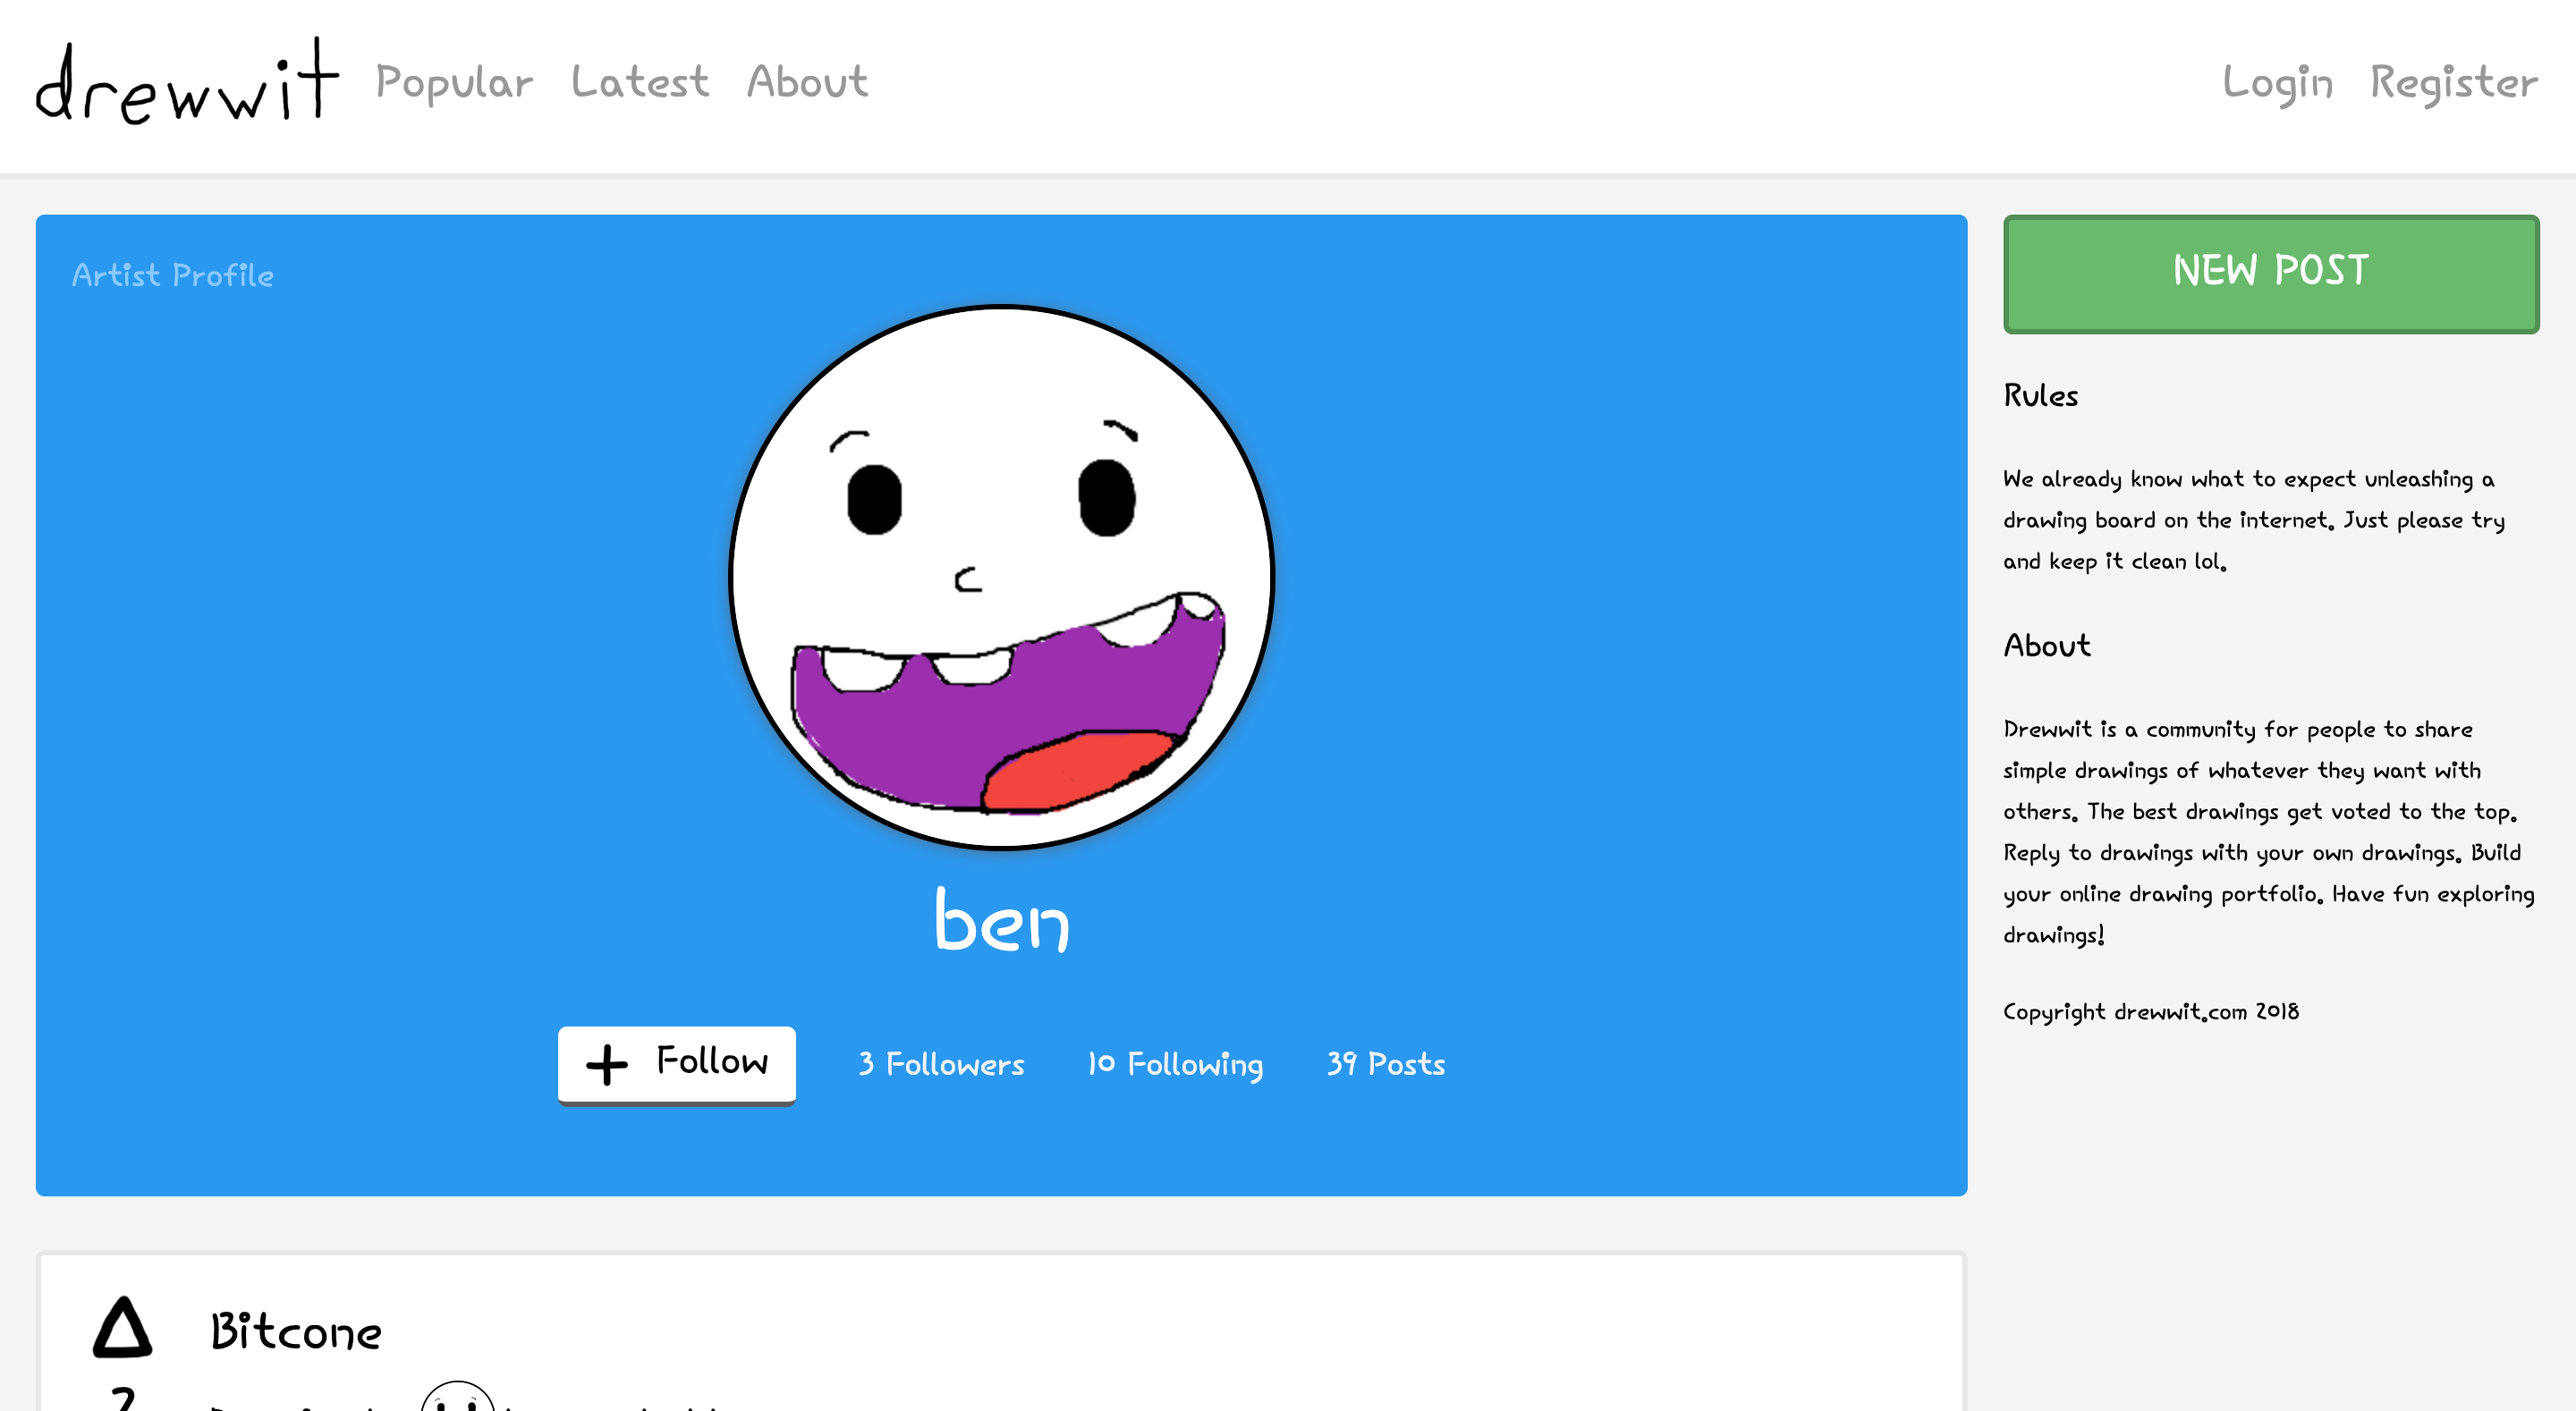The height and width of the screenshot is (1411, 2576).
Task: Open the Register page
Action: [2453, 82]
